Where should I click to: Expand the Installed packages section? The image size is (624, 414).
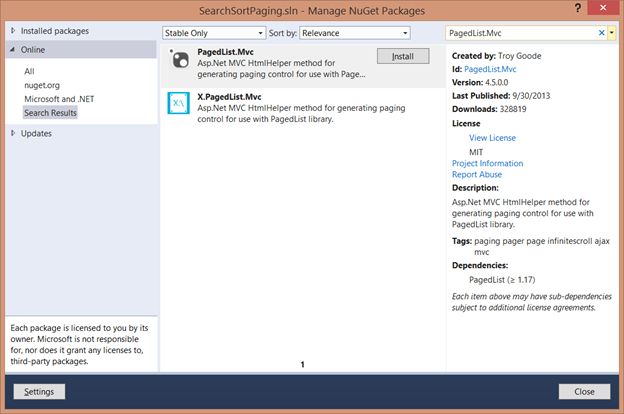point(13,31)
